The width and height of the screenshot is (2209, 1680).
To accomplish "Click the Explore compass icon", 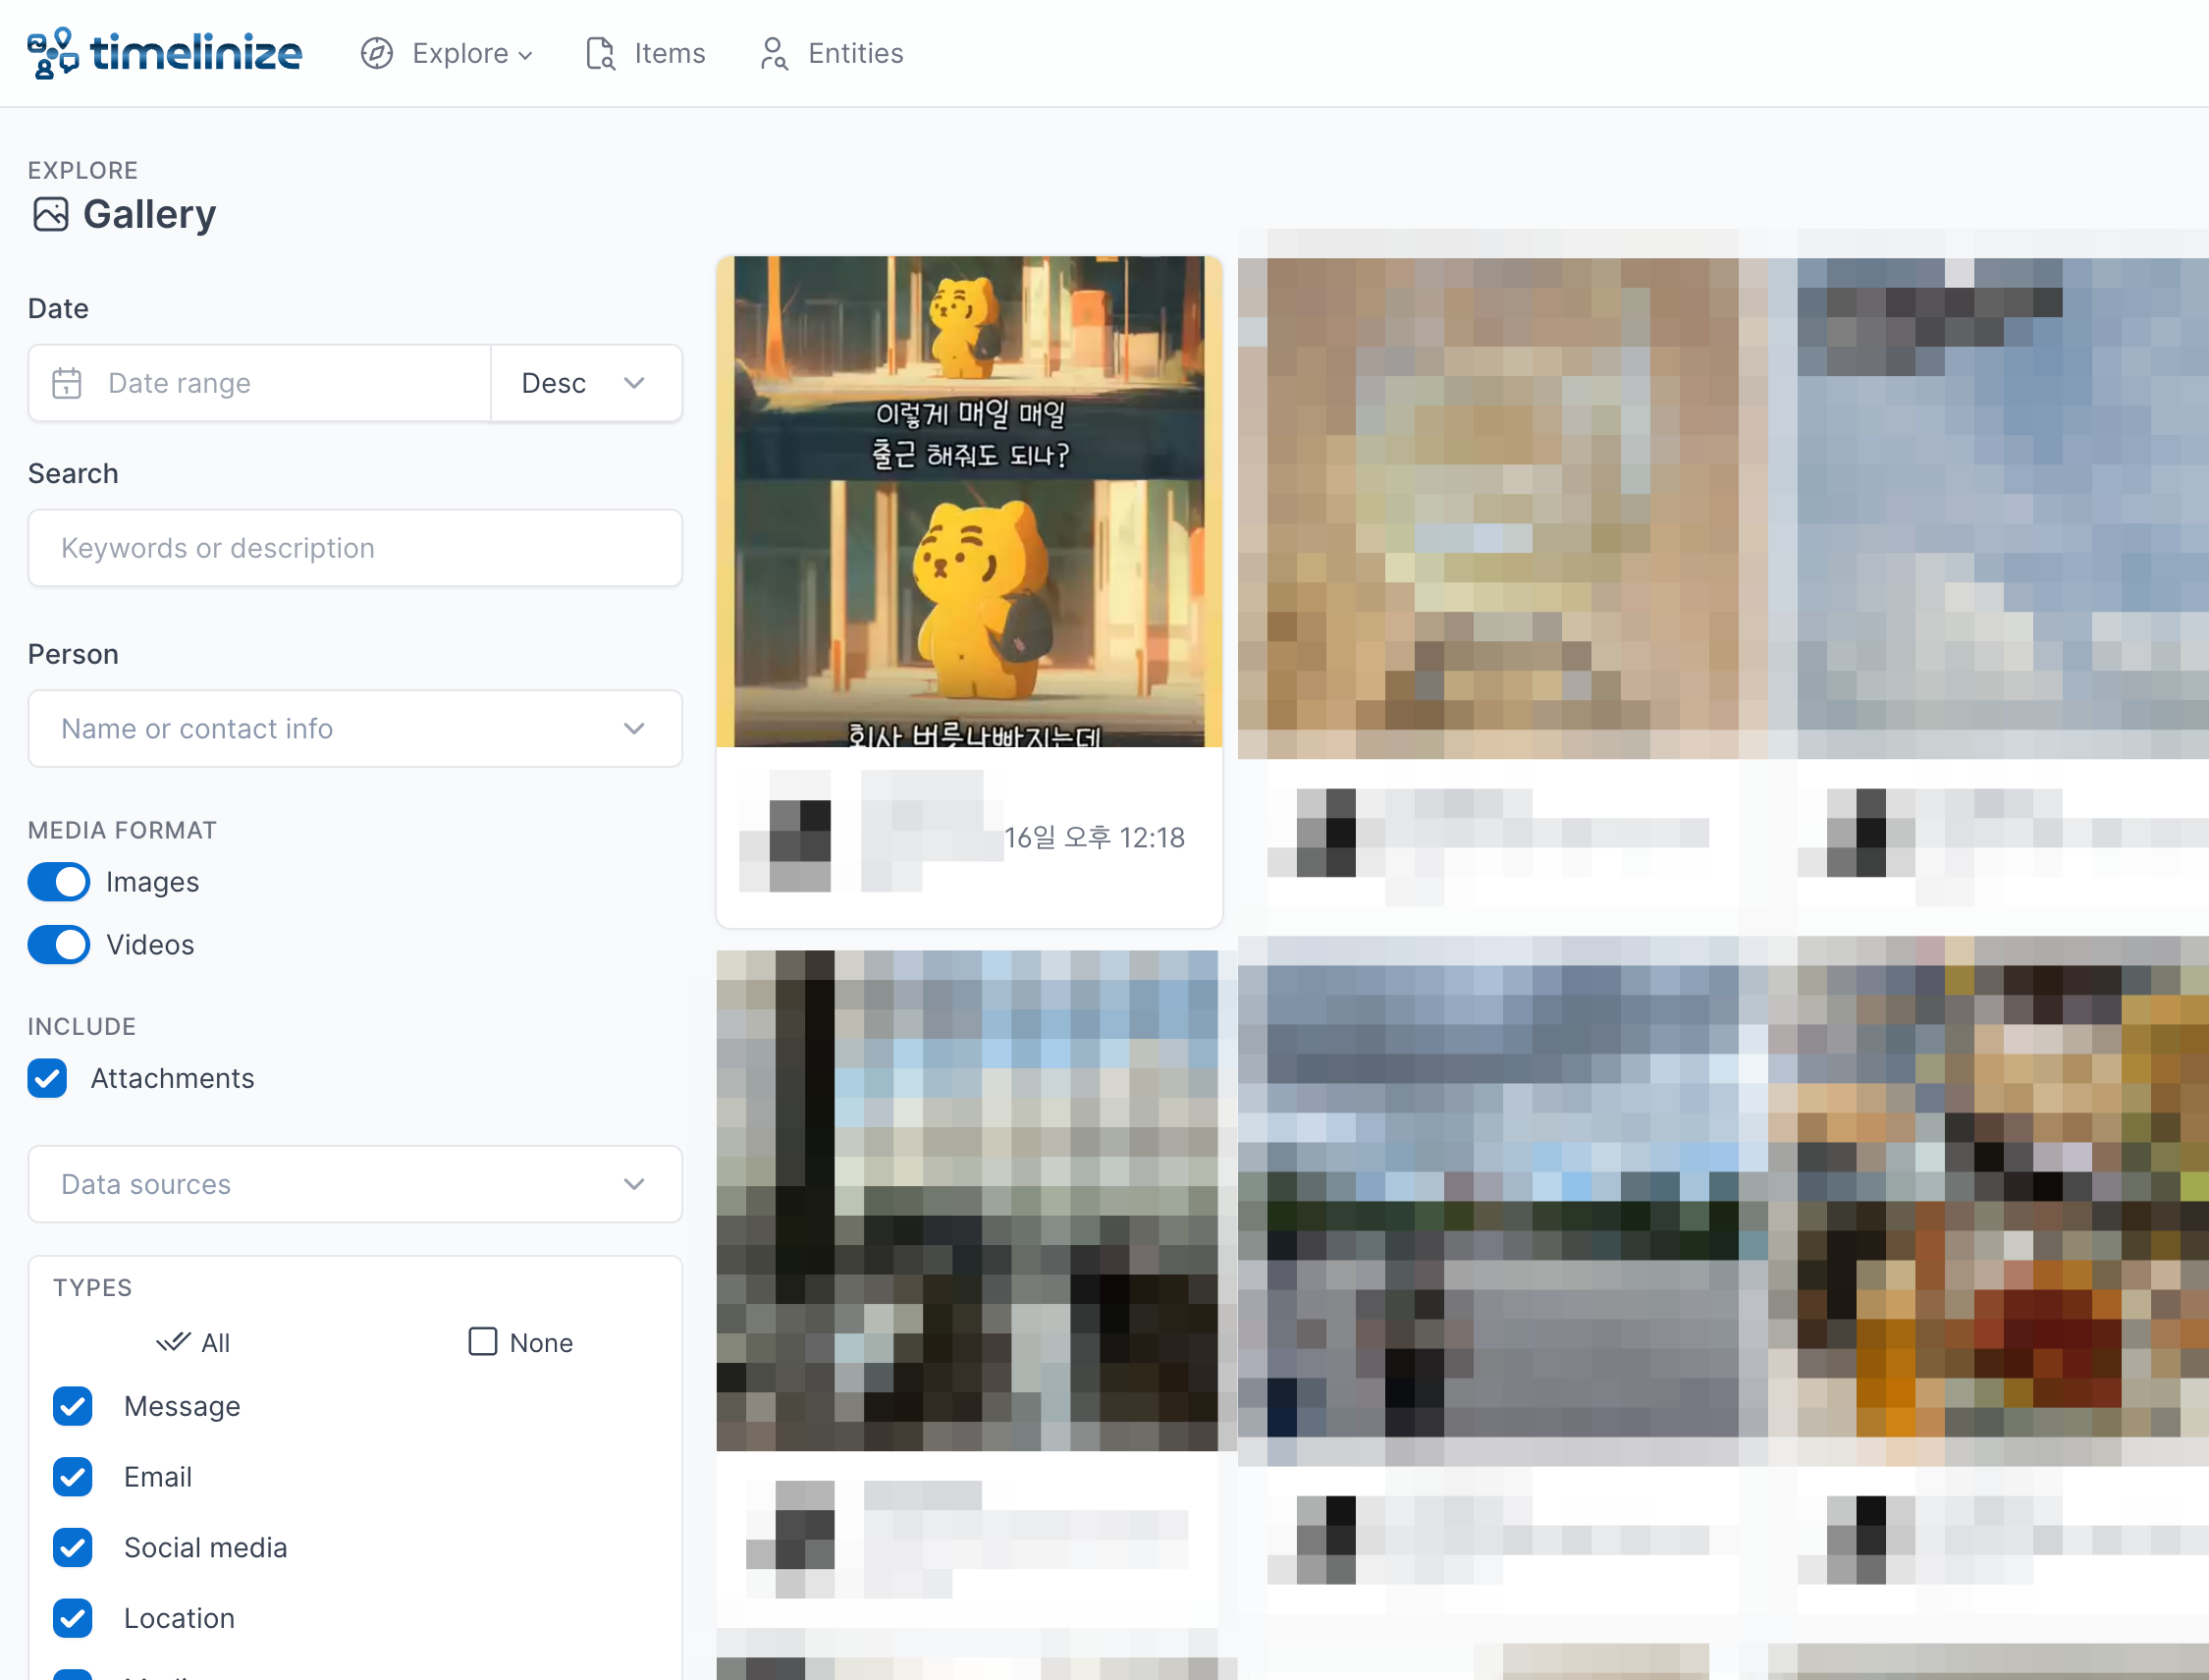I will click(x=376, y=53).
